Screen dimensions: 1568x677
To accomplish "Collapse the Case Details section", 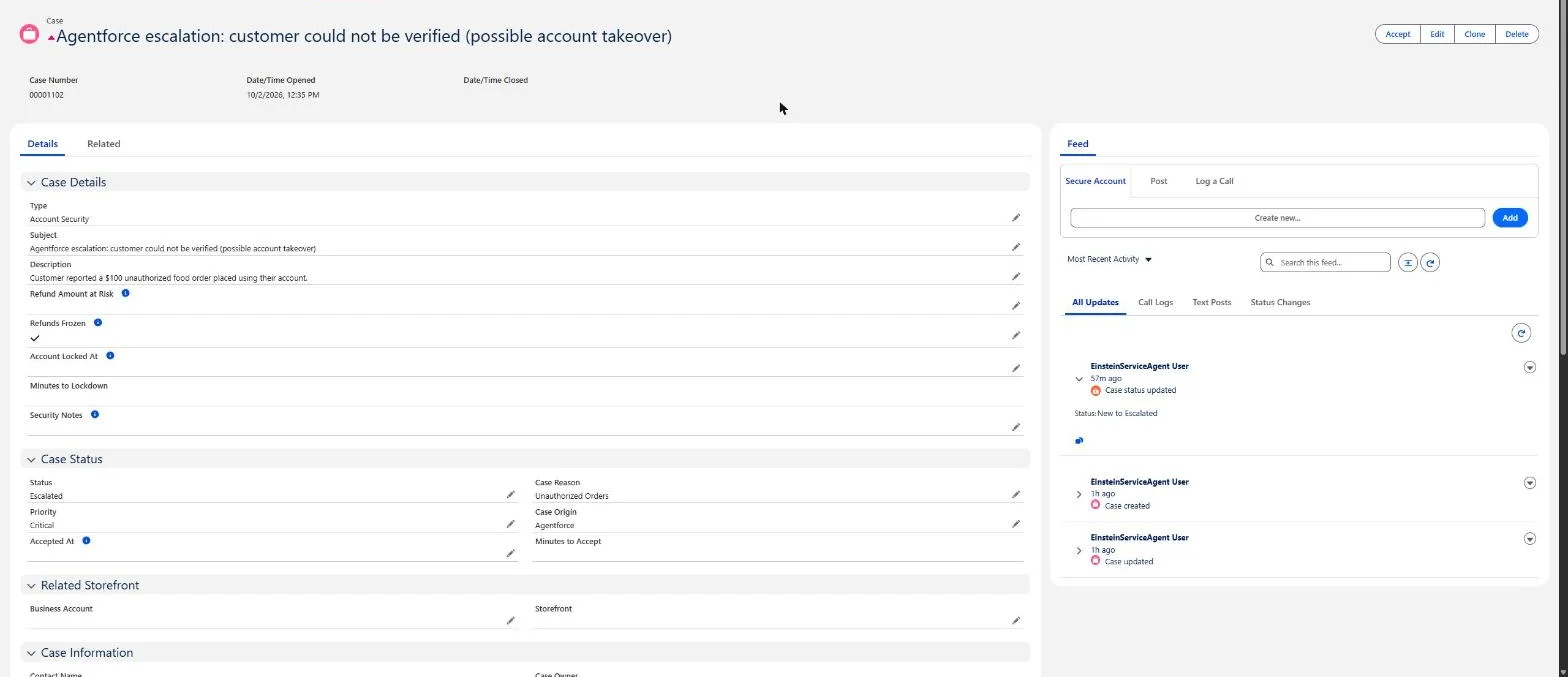I will 31,183.
